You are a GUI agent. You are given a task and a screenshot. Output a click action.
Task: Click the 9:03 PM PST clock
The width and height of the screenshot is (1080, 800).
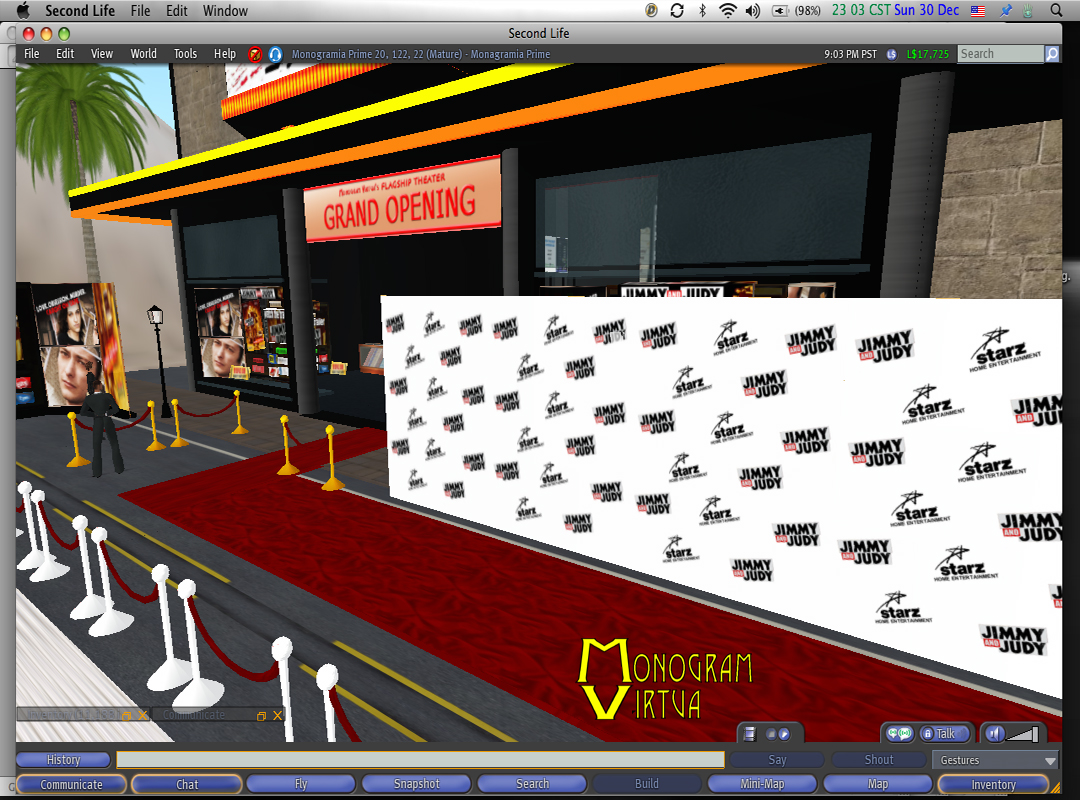[851, 54]
